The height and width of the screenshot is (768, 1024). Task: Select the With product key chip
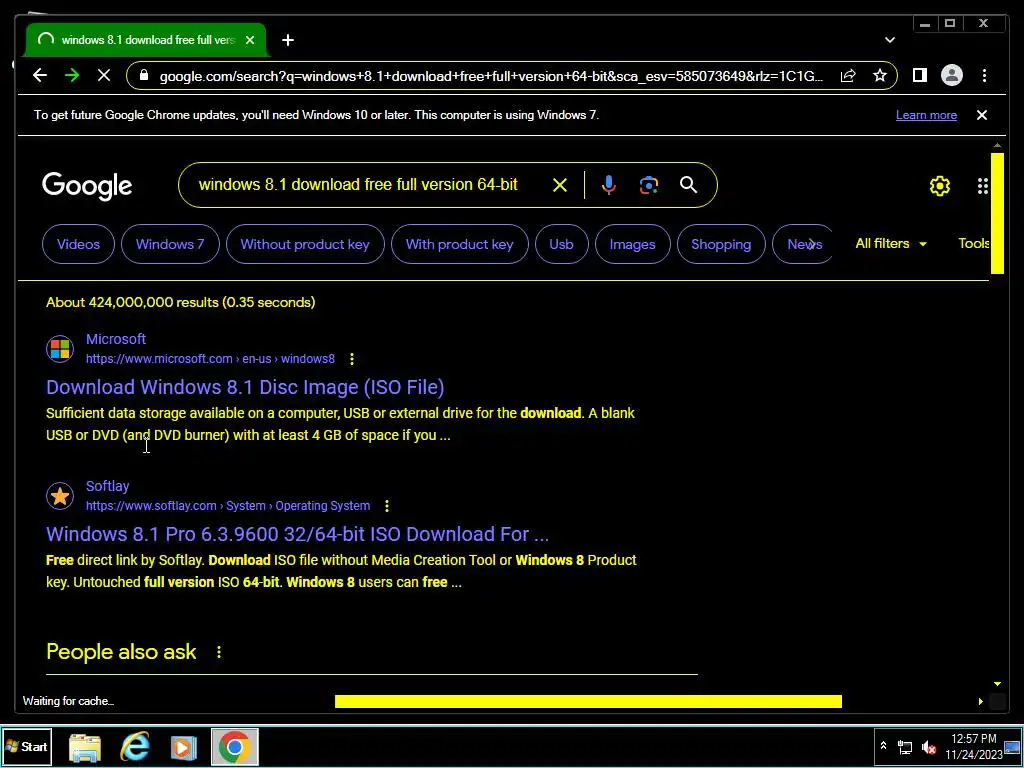pos(460,244)
